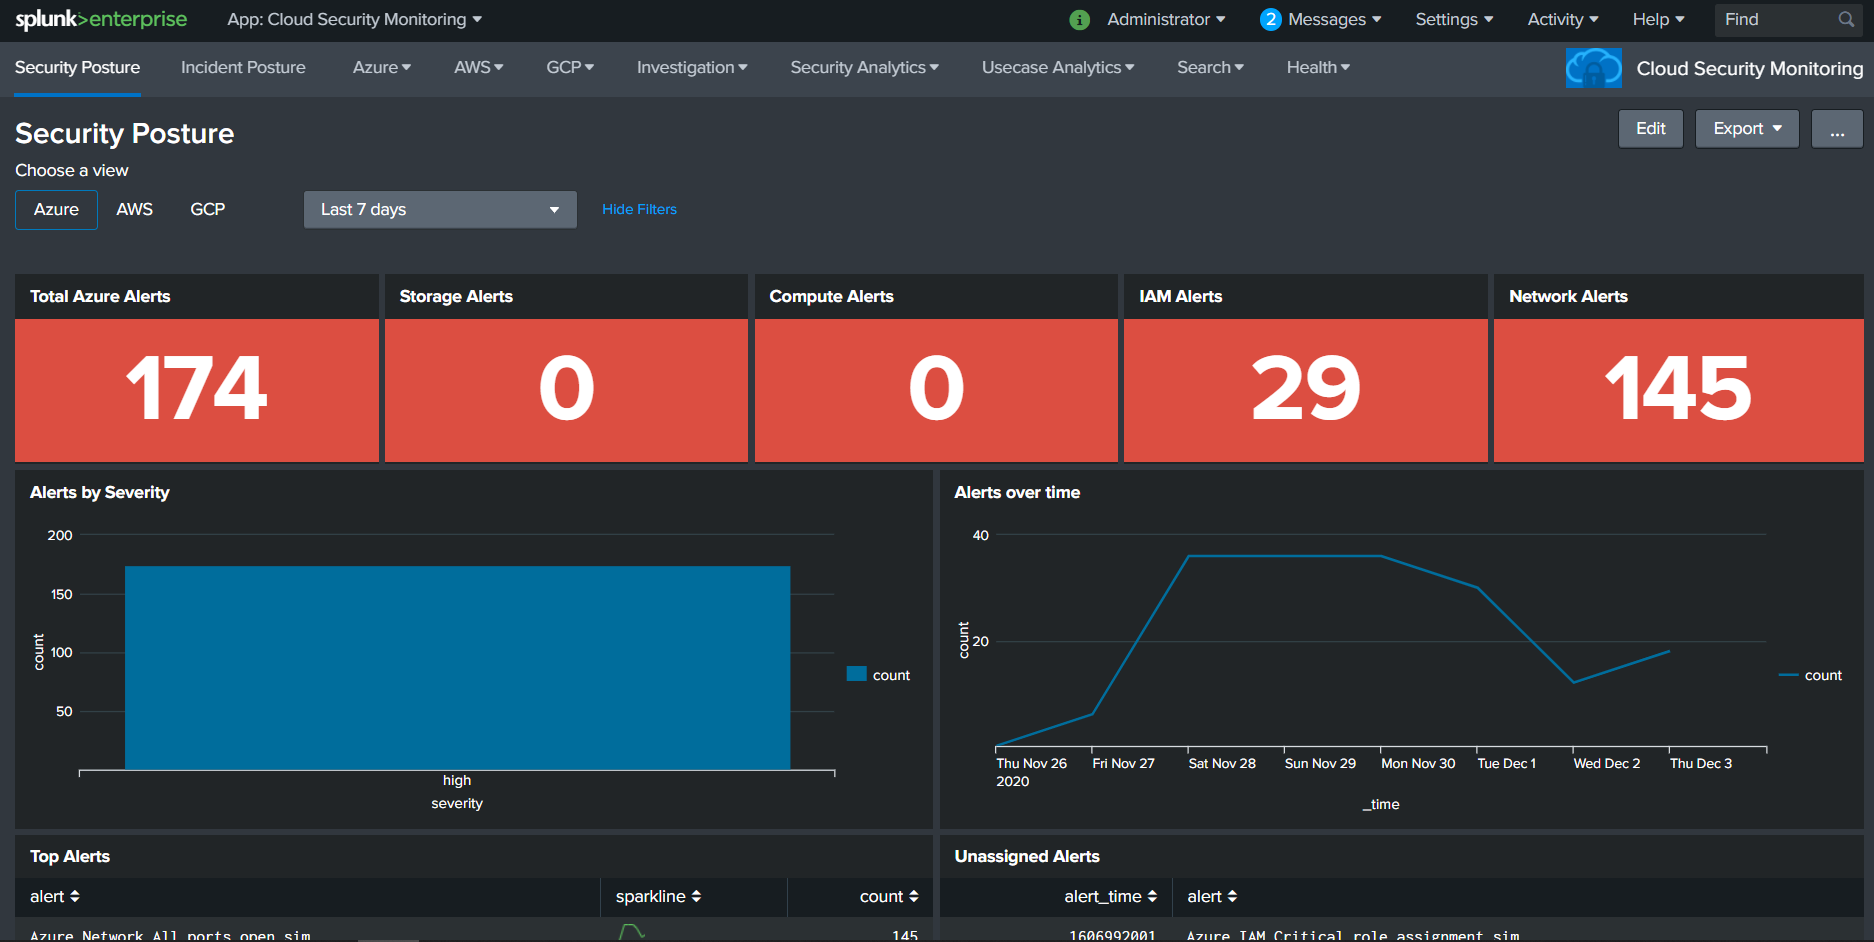Expand the GCP navigation menu
This screenshot has width=1874, height=942.
tap(570, 67)
